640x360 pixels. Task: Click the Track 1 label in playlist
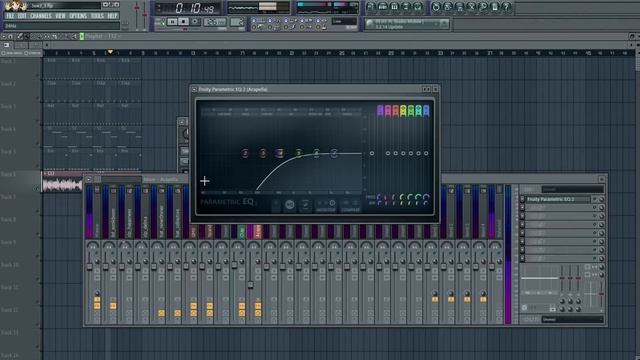coord(9,61)
